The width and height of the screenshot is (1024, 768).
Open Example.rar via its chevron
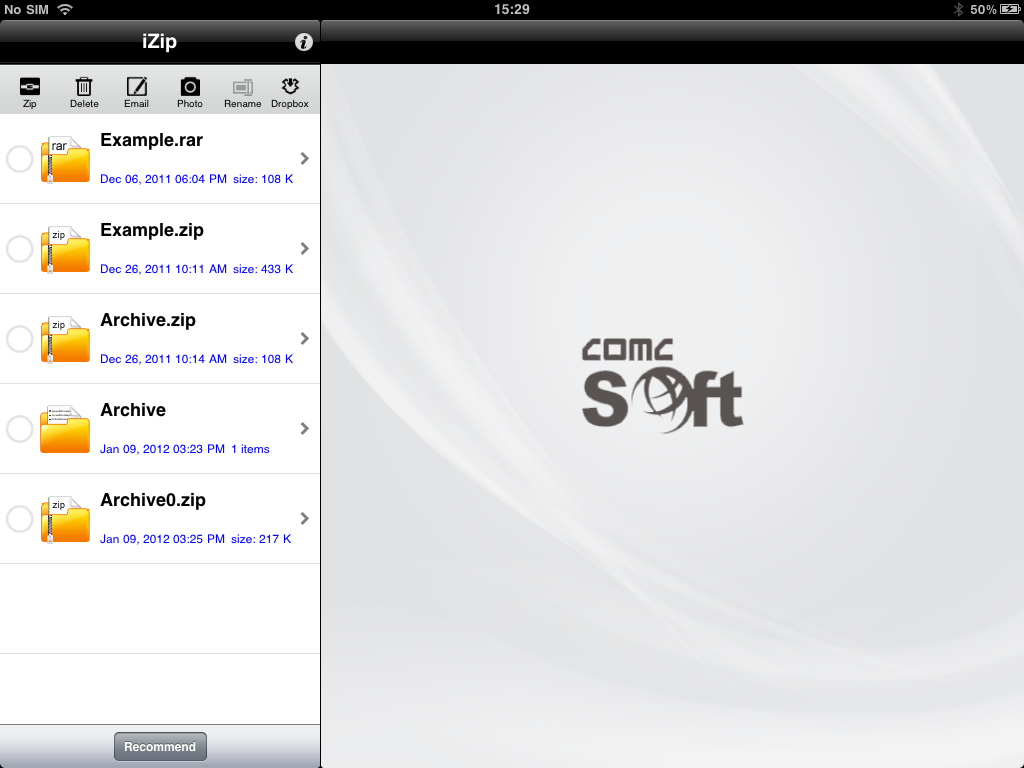(x=304, y=159)
